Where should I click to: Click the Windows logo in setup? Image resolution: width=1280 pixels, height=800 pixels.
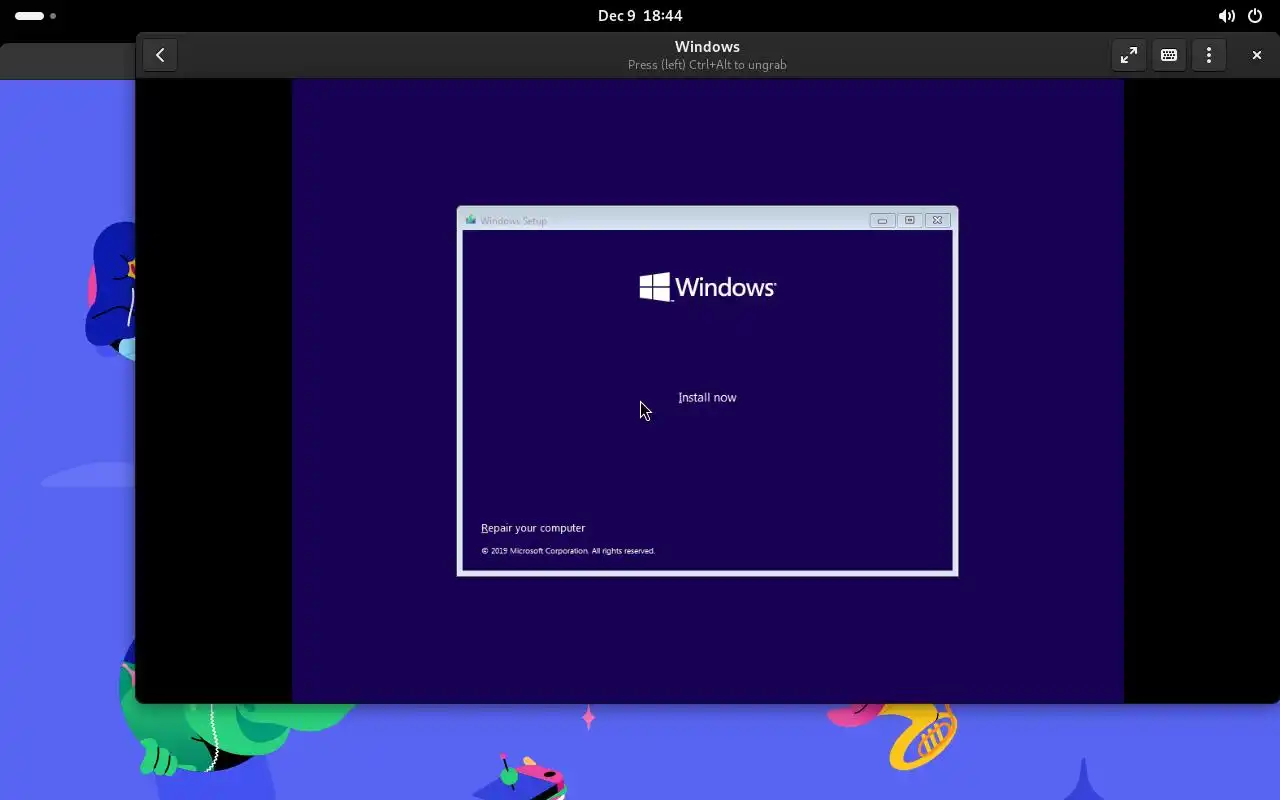coord(707,287)
